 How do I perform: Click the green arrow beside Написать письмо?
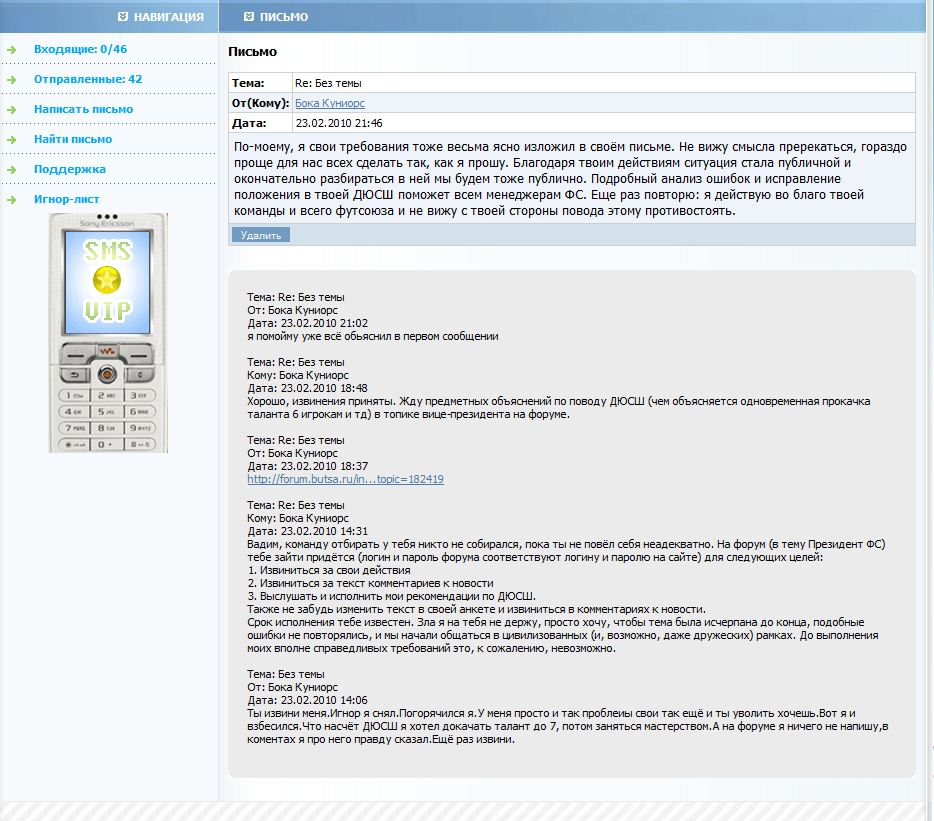(11, 109)
